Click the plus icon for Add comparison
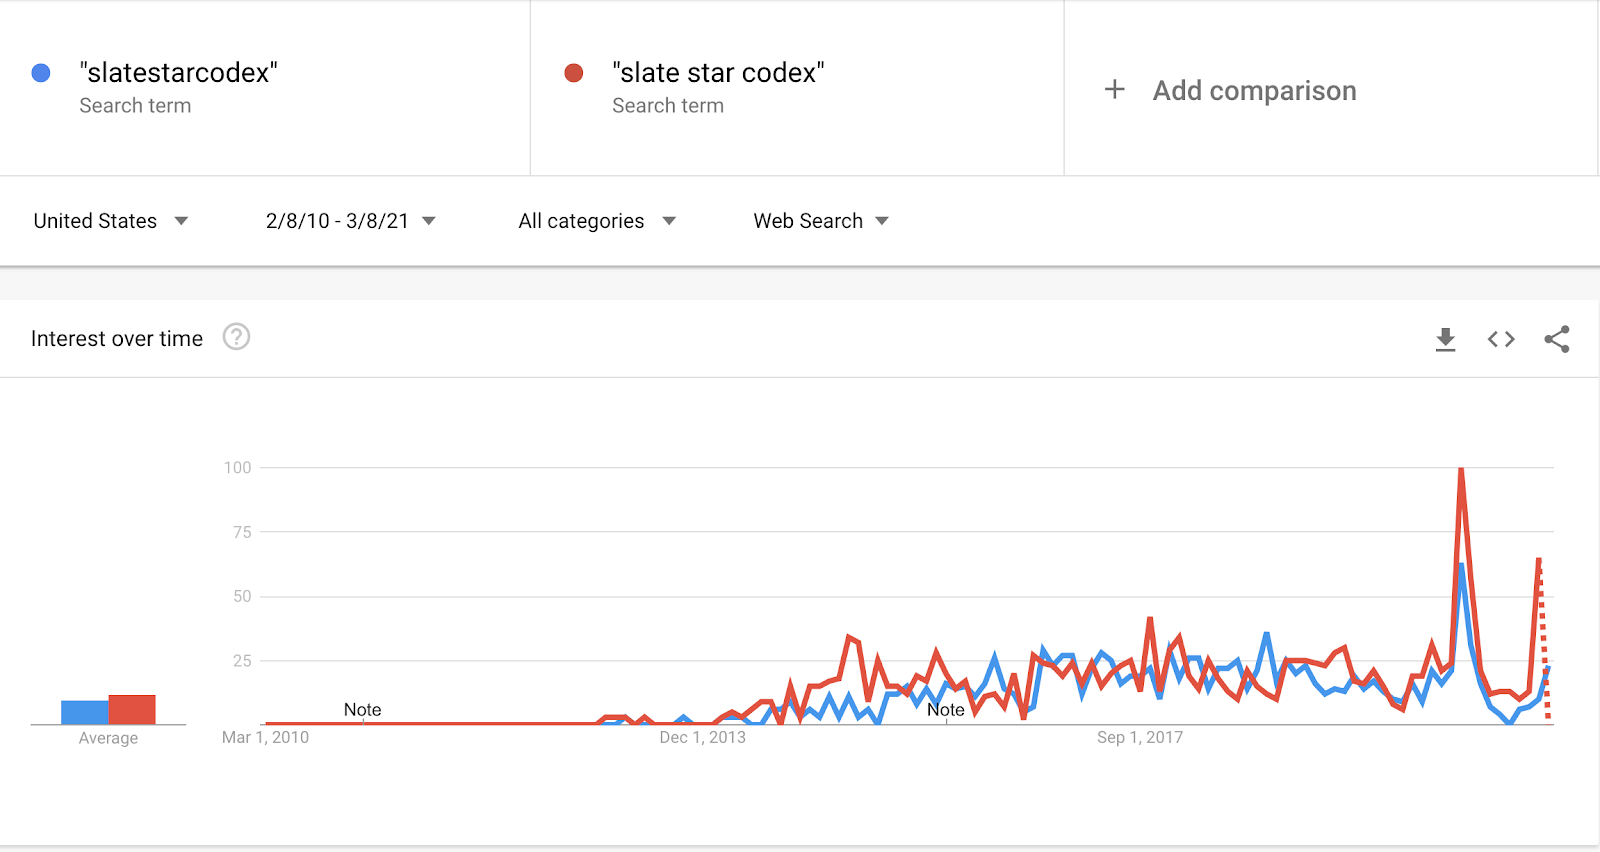 tap(1114, 90)
